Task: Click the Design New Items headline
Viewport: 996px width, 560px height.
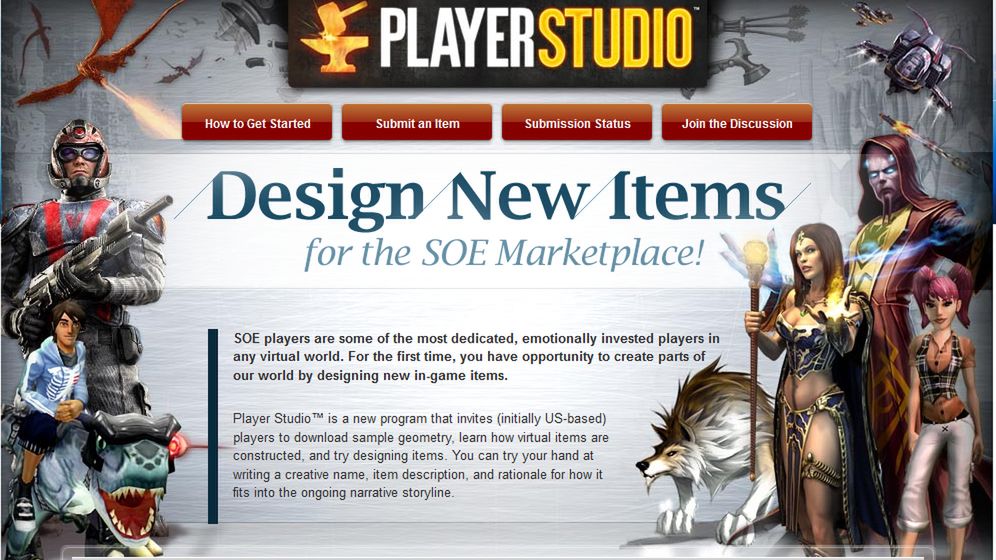Action: 495,197
